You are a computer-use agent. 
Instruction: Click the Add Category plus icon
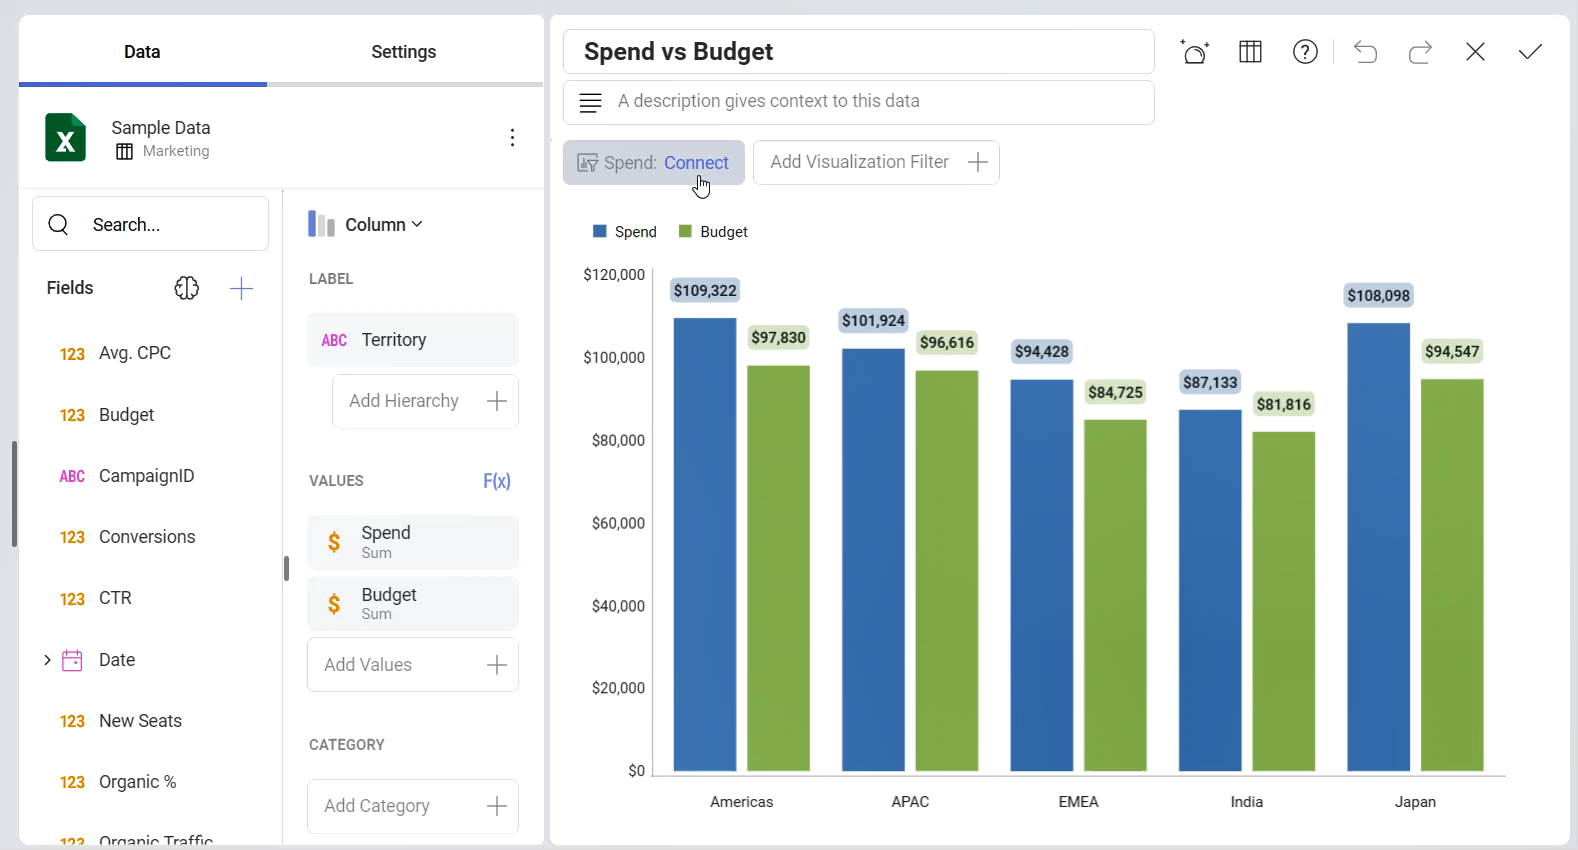coord(497,806)
